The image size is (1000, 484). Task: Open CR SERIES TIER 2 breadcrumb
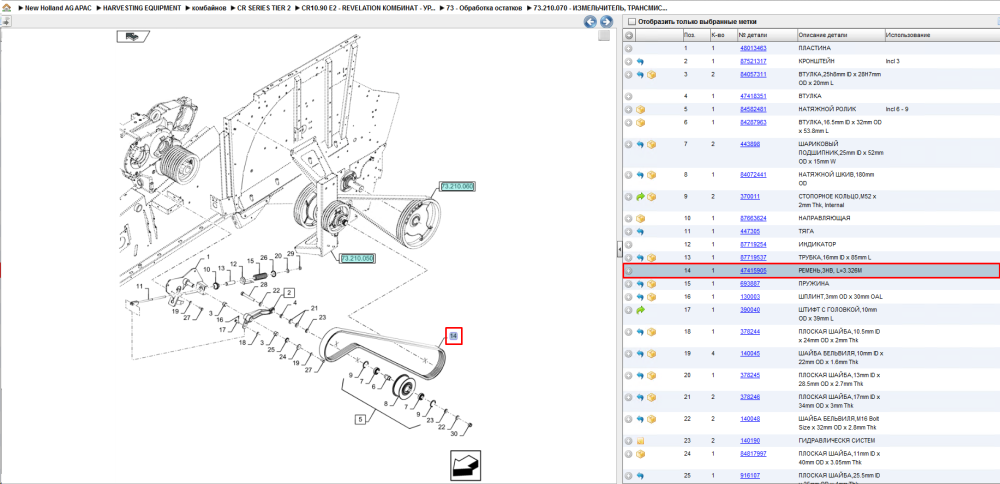tap(263, 8)
